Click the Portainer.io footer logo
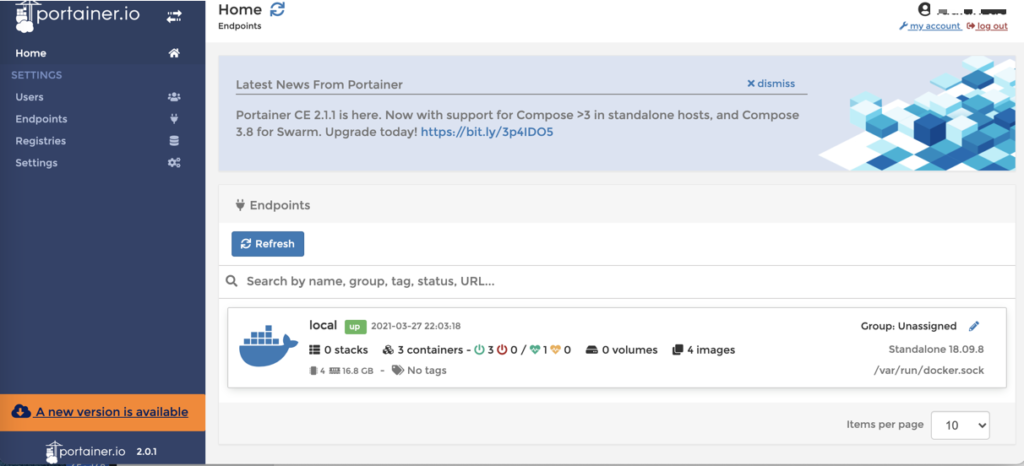Image resolution: width=1024 pixels, height=466 pixels. (x=88, y=451)
